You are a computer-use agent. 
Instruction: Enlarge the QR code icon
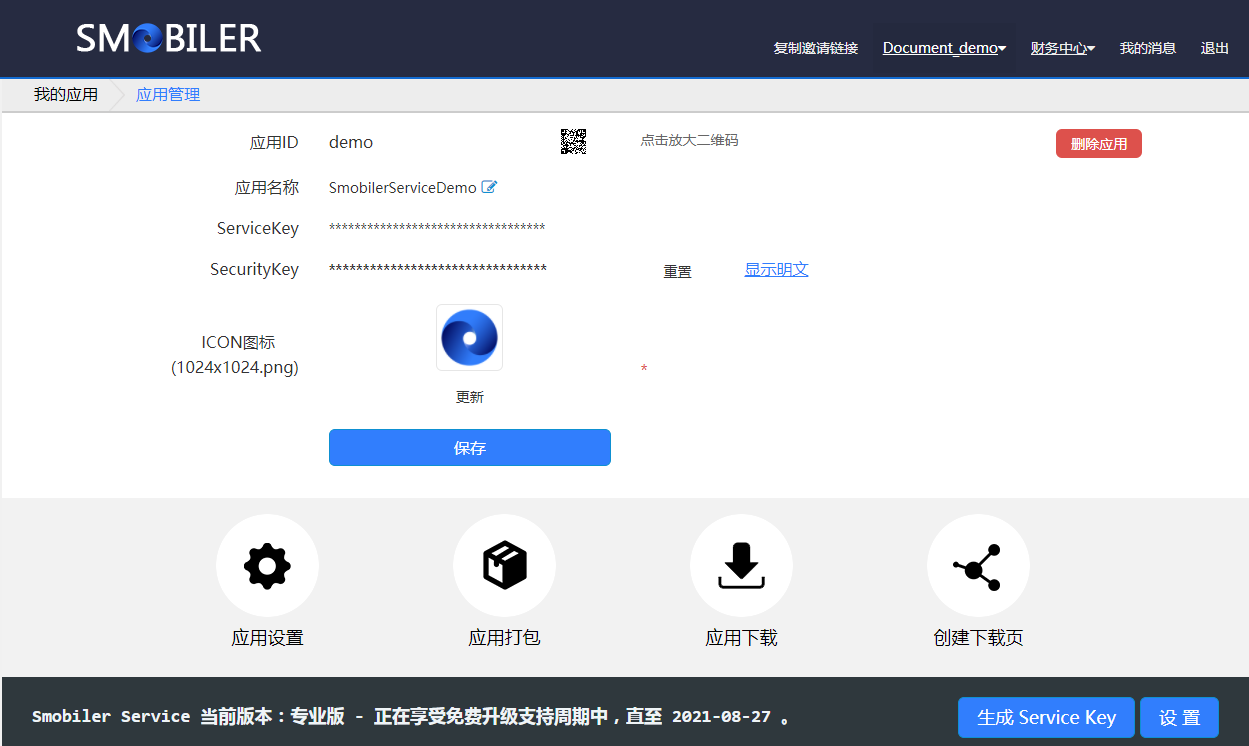coord(573,142)
